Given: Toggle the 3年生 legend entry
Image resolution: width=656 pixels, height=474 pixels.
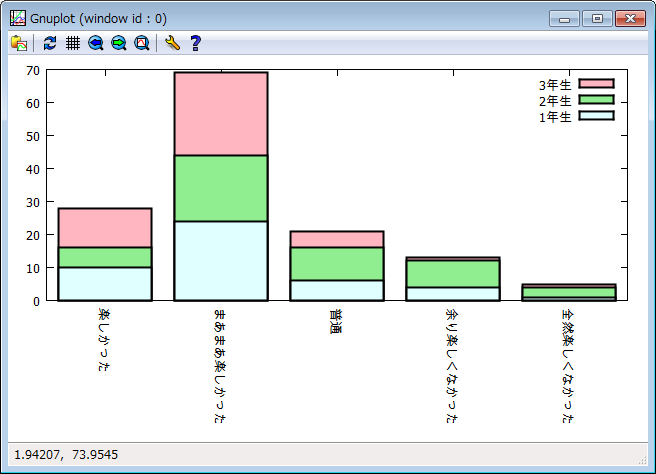Looking at the screenshot, I should tap(577, 85).
